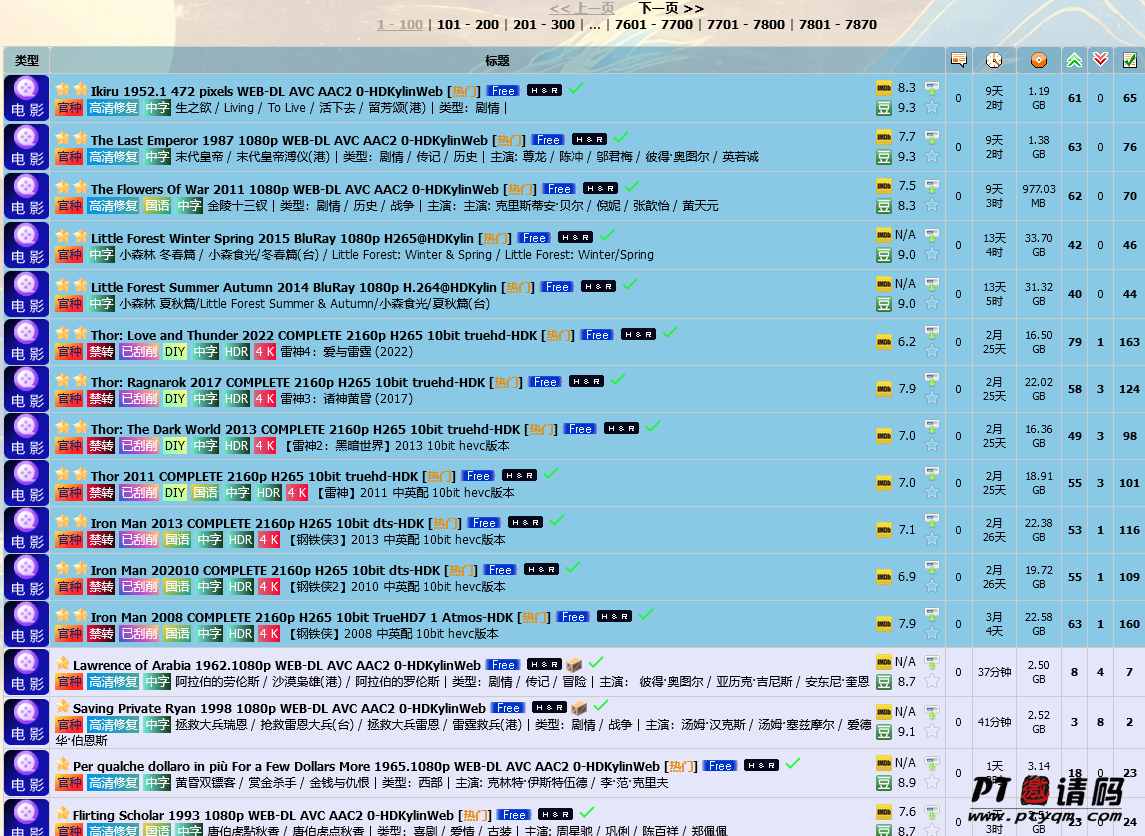Go to the next page (下一页)
Screen dimensions: 1145x836
click(670, 8)
